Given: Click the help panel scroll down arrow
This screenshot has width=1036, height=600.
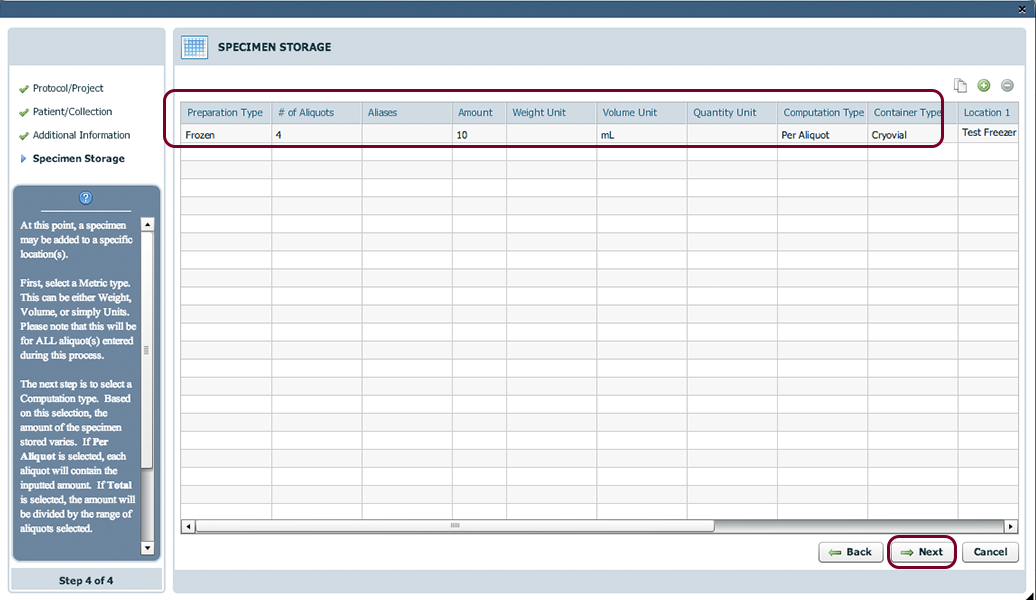Looking at the screenshot, I should coord(147,548).
